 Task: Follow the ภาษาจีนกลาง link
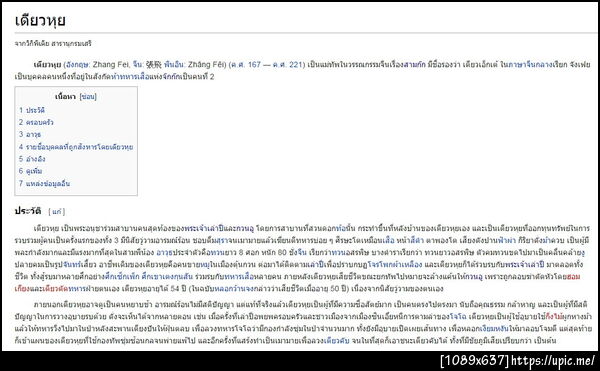point(530,64)
